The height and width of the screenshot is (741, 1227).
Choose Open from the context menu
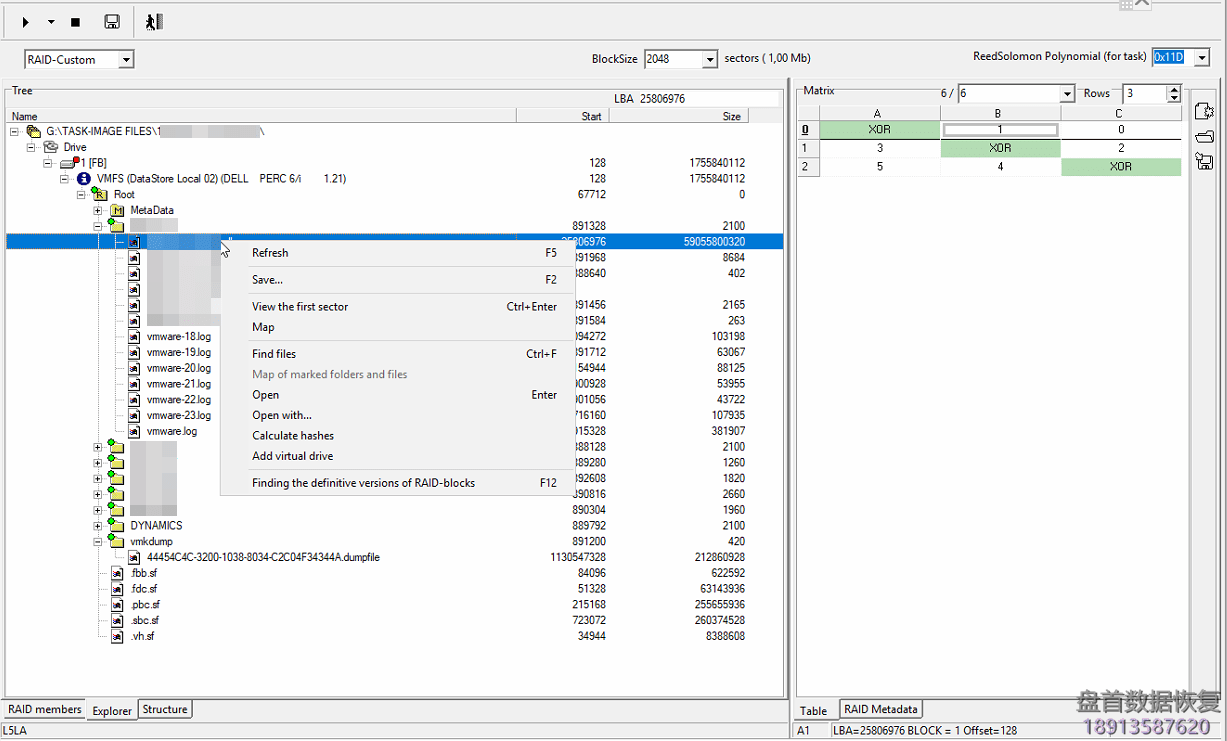(x=398, y=395)
